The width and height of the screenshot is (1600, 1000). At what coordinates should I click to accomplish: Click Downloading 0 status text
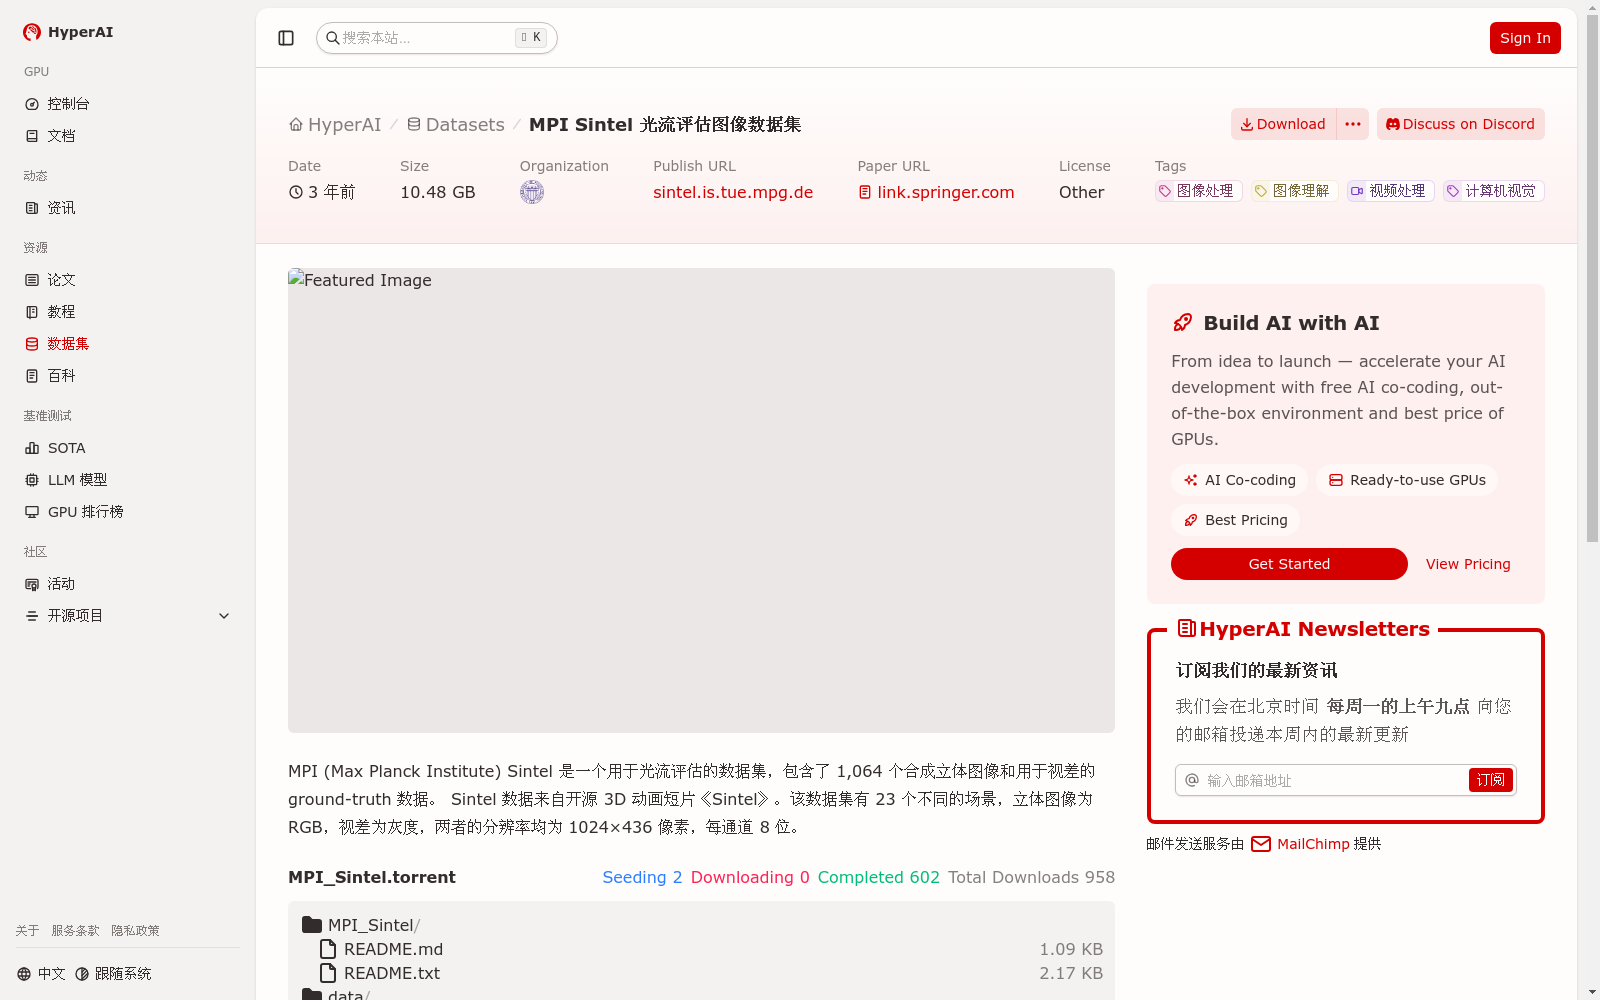(750, 877)
